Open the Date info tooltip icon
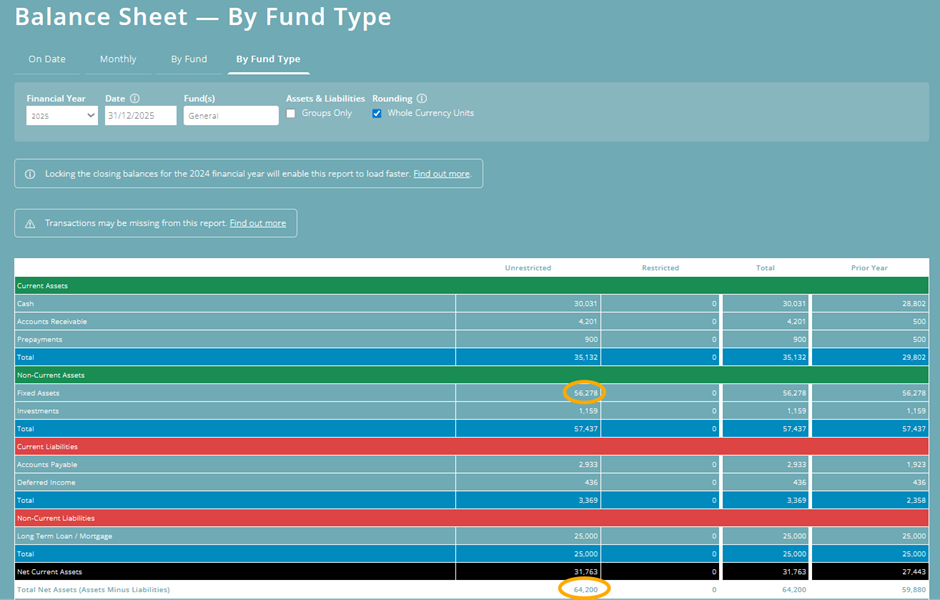The height and width of the screenshot is (600, 940). click(135, 97)
